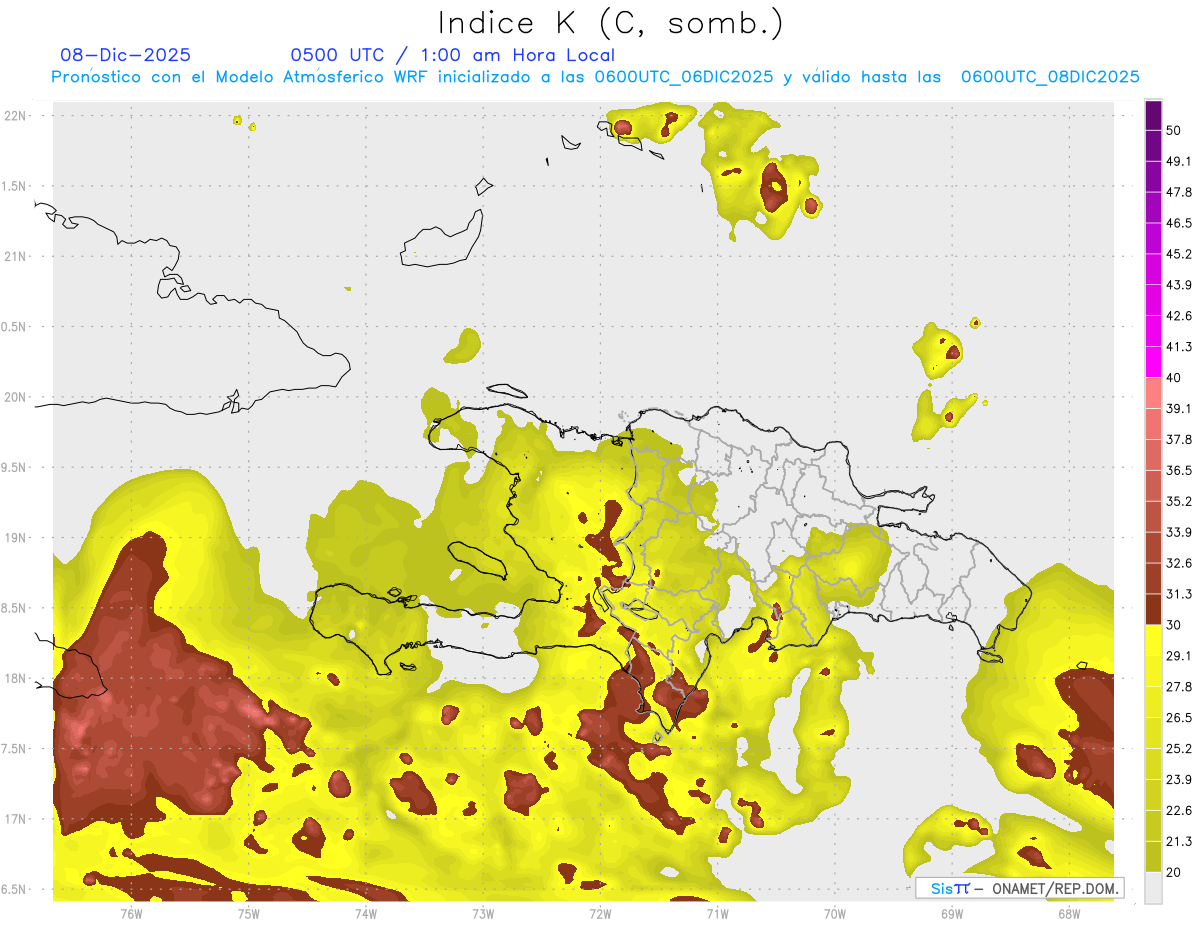This screenshot has height=927, width=1200.
Task: Click the colorbar label "30"
Action: (x=1176, y=625)
